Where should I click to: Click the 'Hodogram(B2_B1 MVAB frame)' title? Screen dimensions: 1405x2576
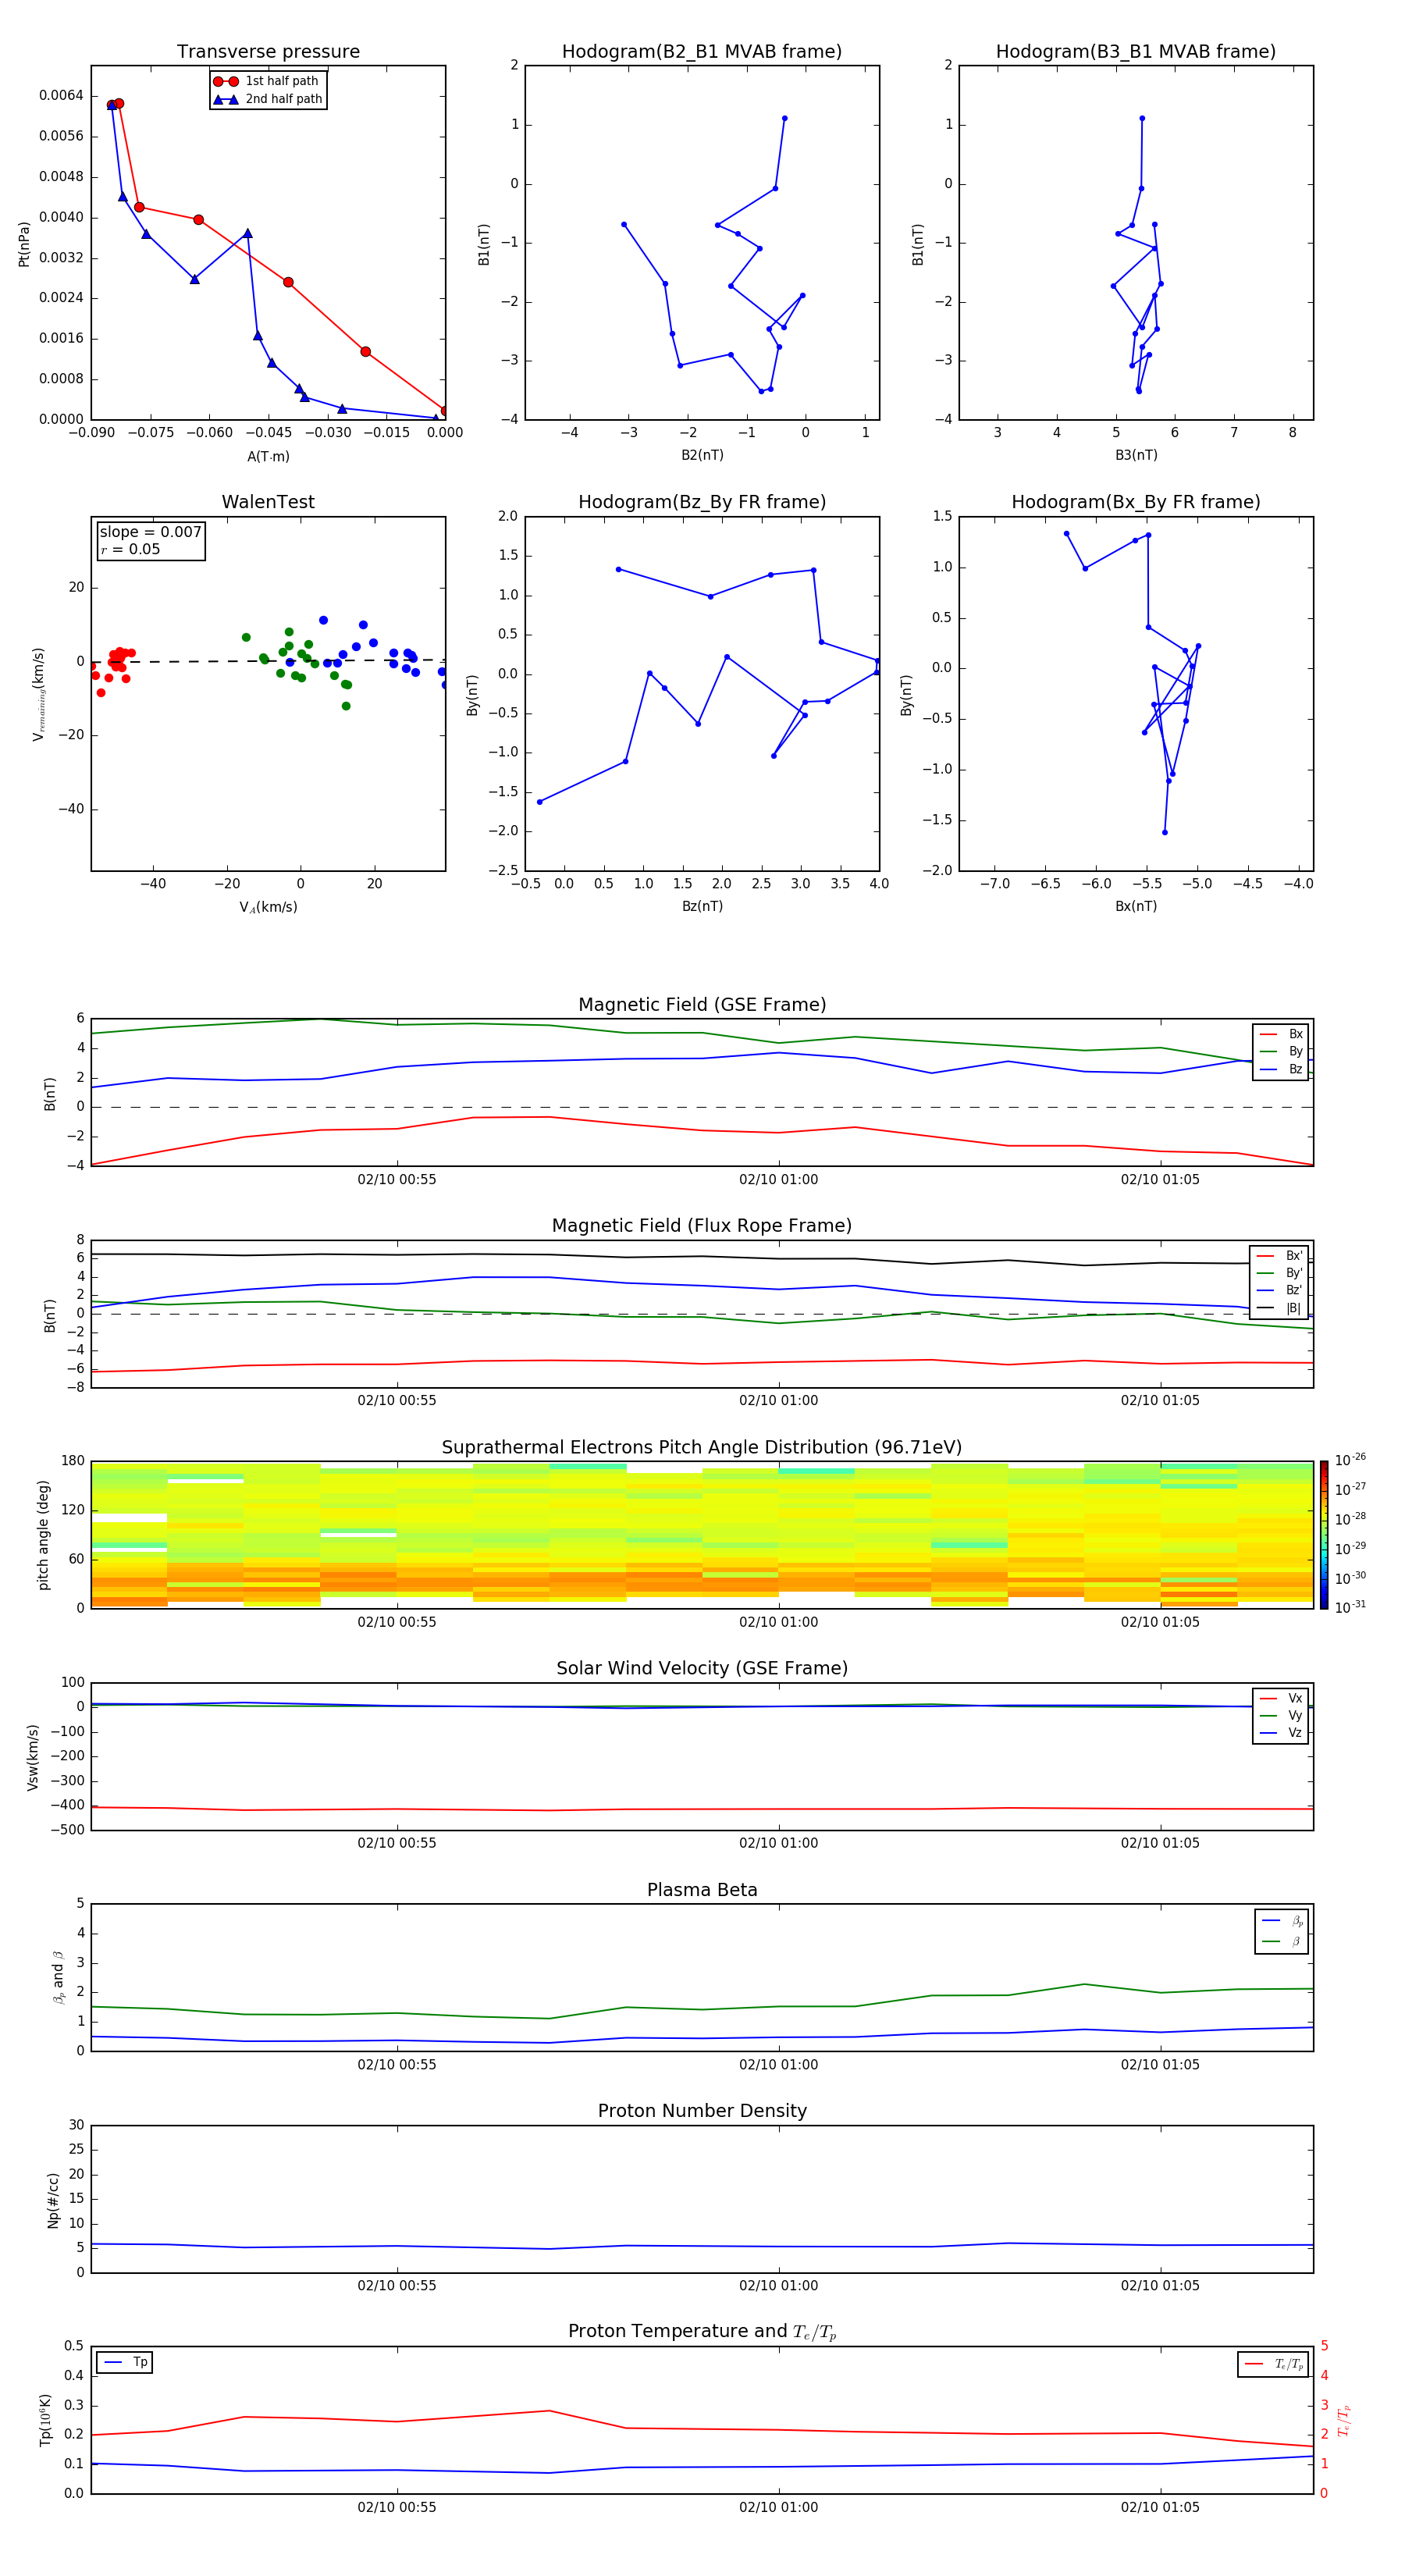(x=702, y=52)
